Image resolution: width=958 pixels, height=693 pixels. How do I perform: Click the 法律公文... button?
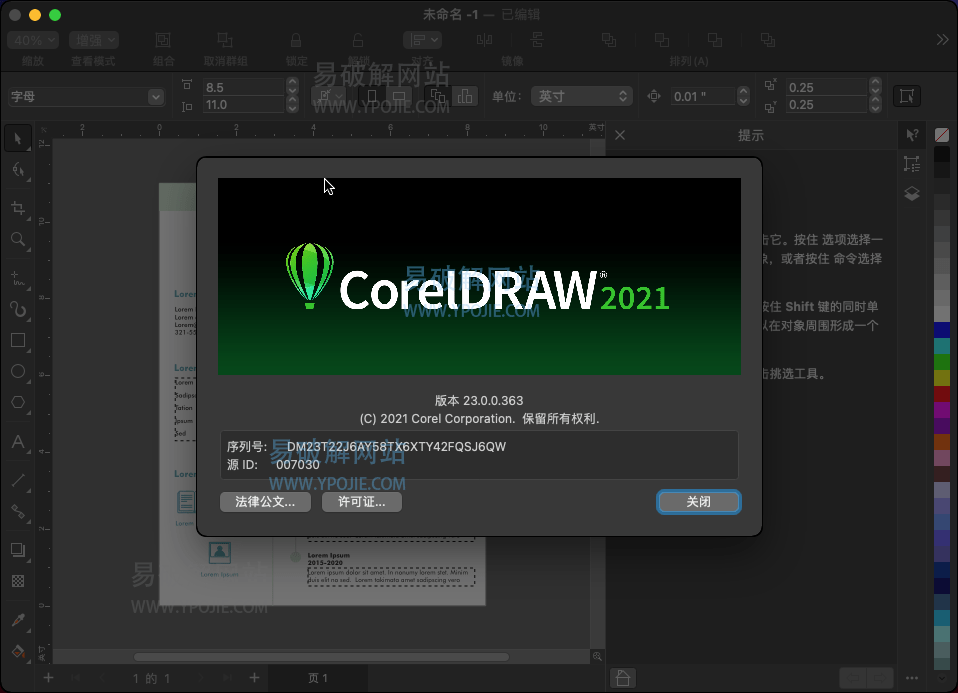[x=265, y=502]
